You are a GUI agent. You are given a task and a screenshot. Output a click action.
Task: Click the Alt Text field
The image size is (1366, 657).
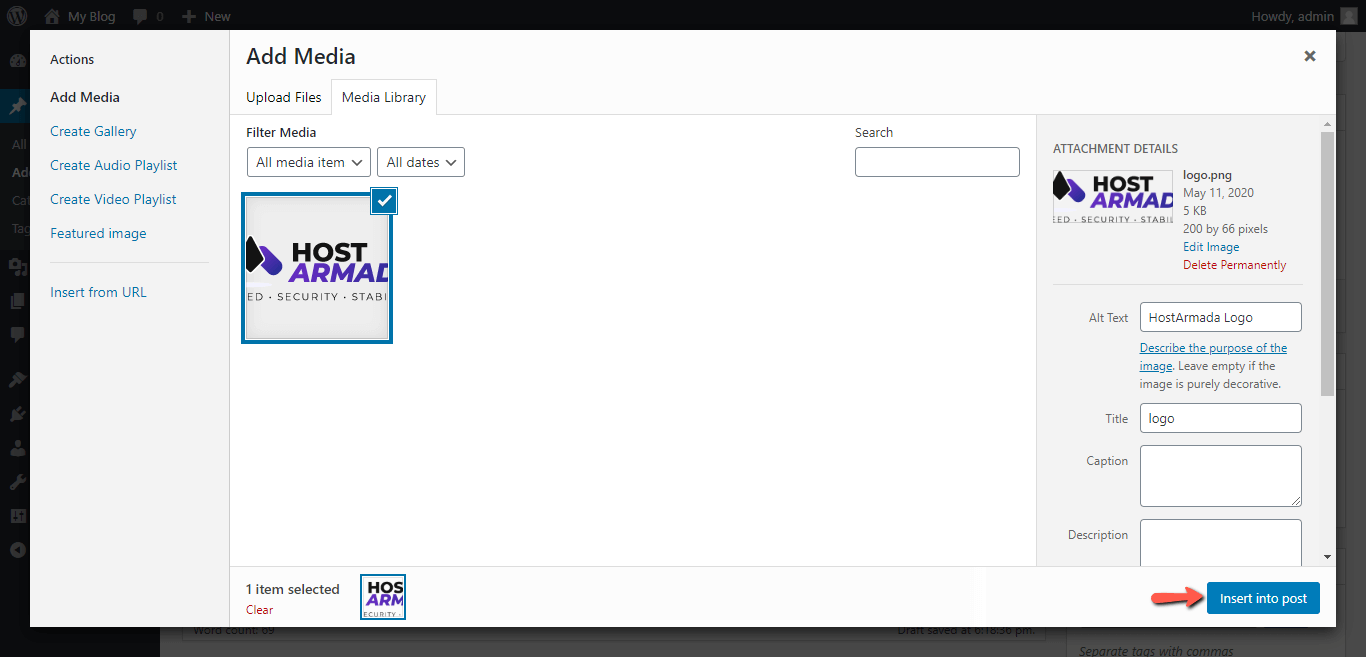tap(1220, 317)
